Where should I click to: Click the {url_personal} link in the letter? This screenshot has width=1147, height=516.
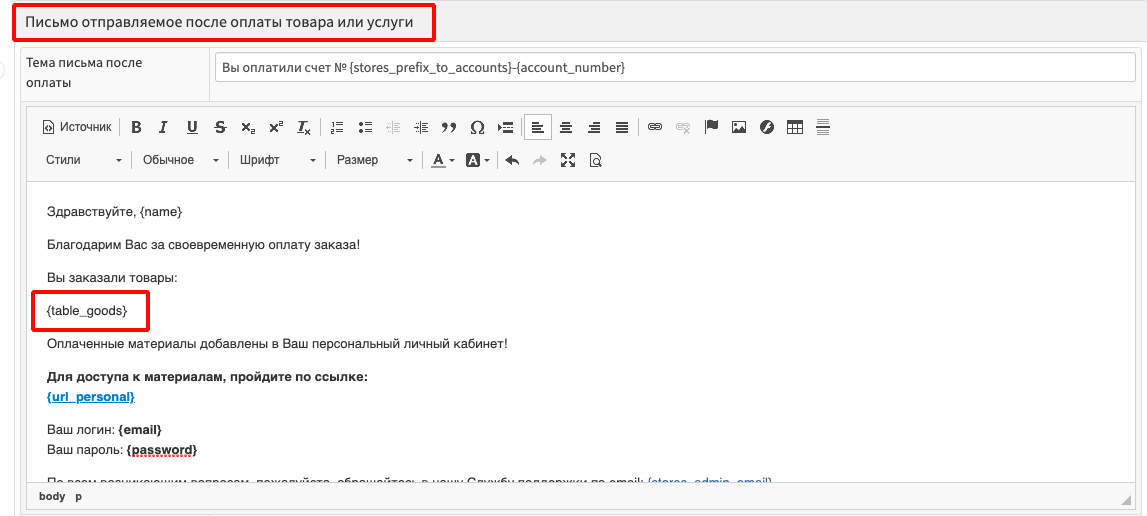point(91,397)
